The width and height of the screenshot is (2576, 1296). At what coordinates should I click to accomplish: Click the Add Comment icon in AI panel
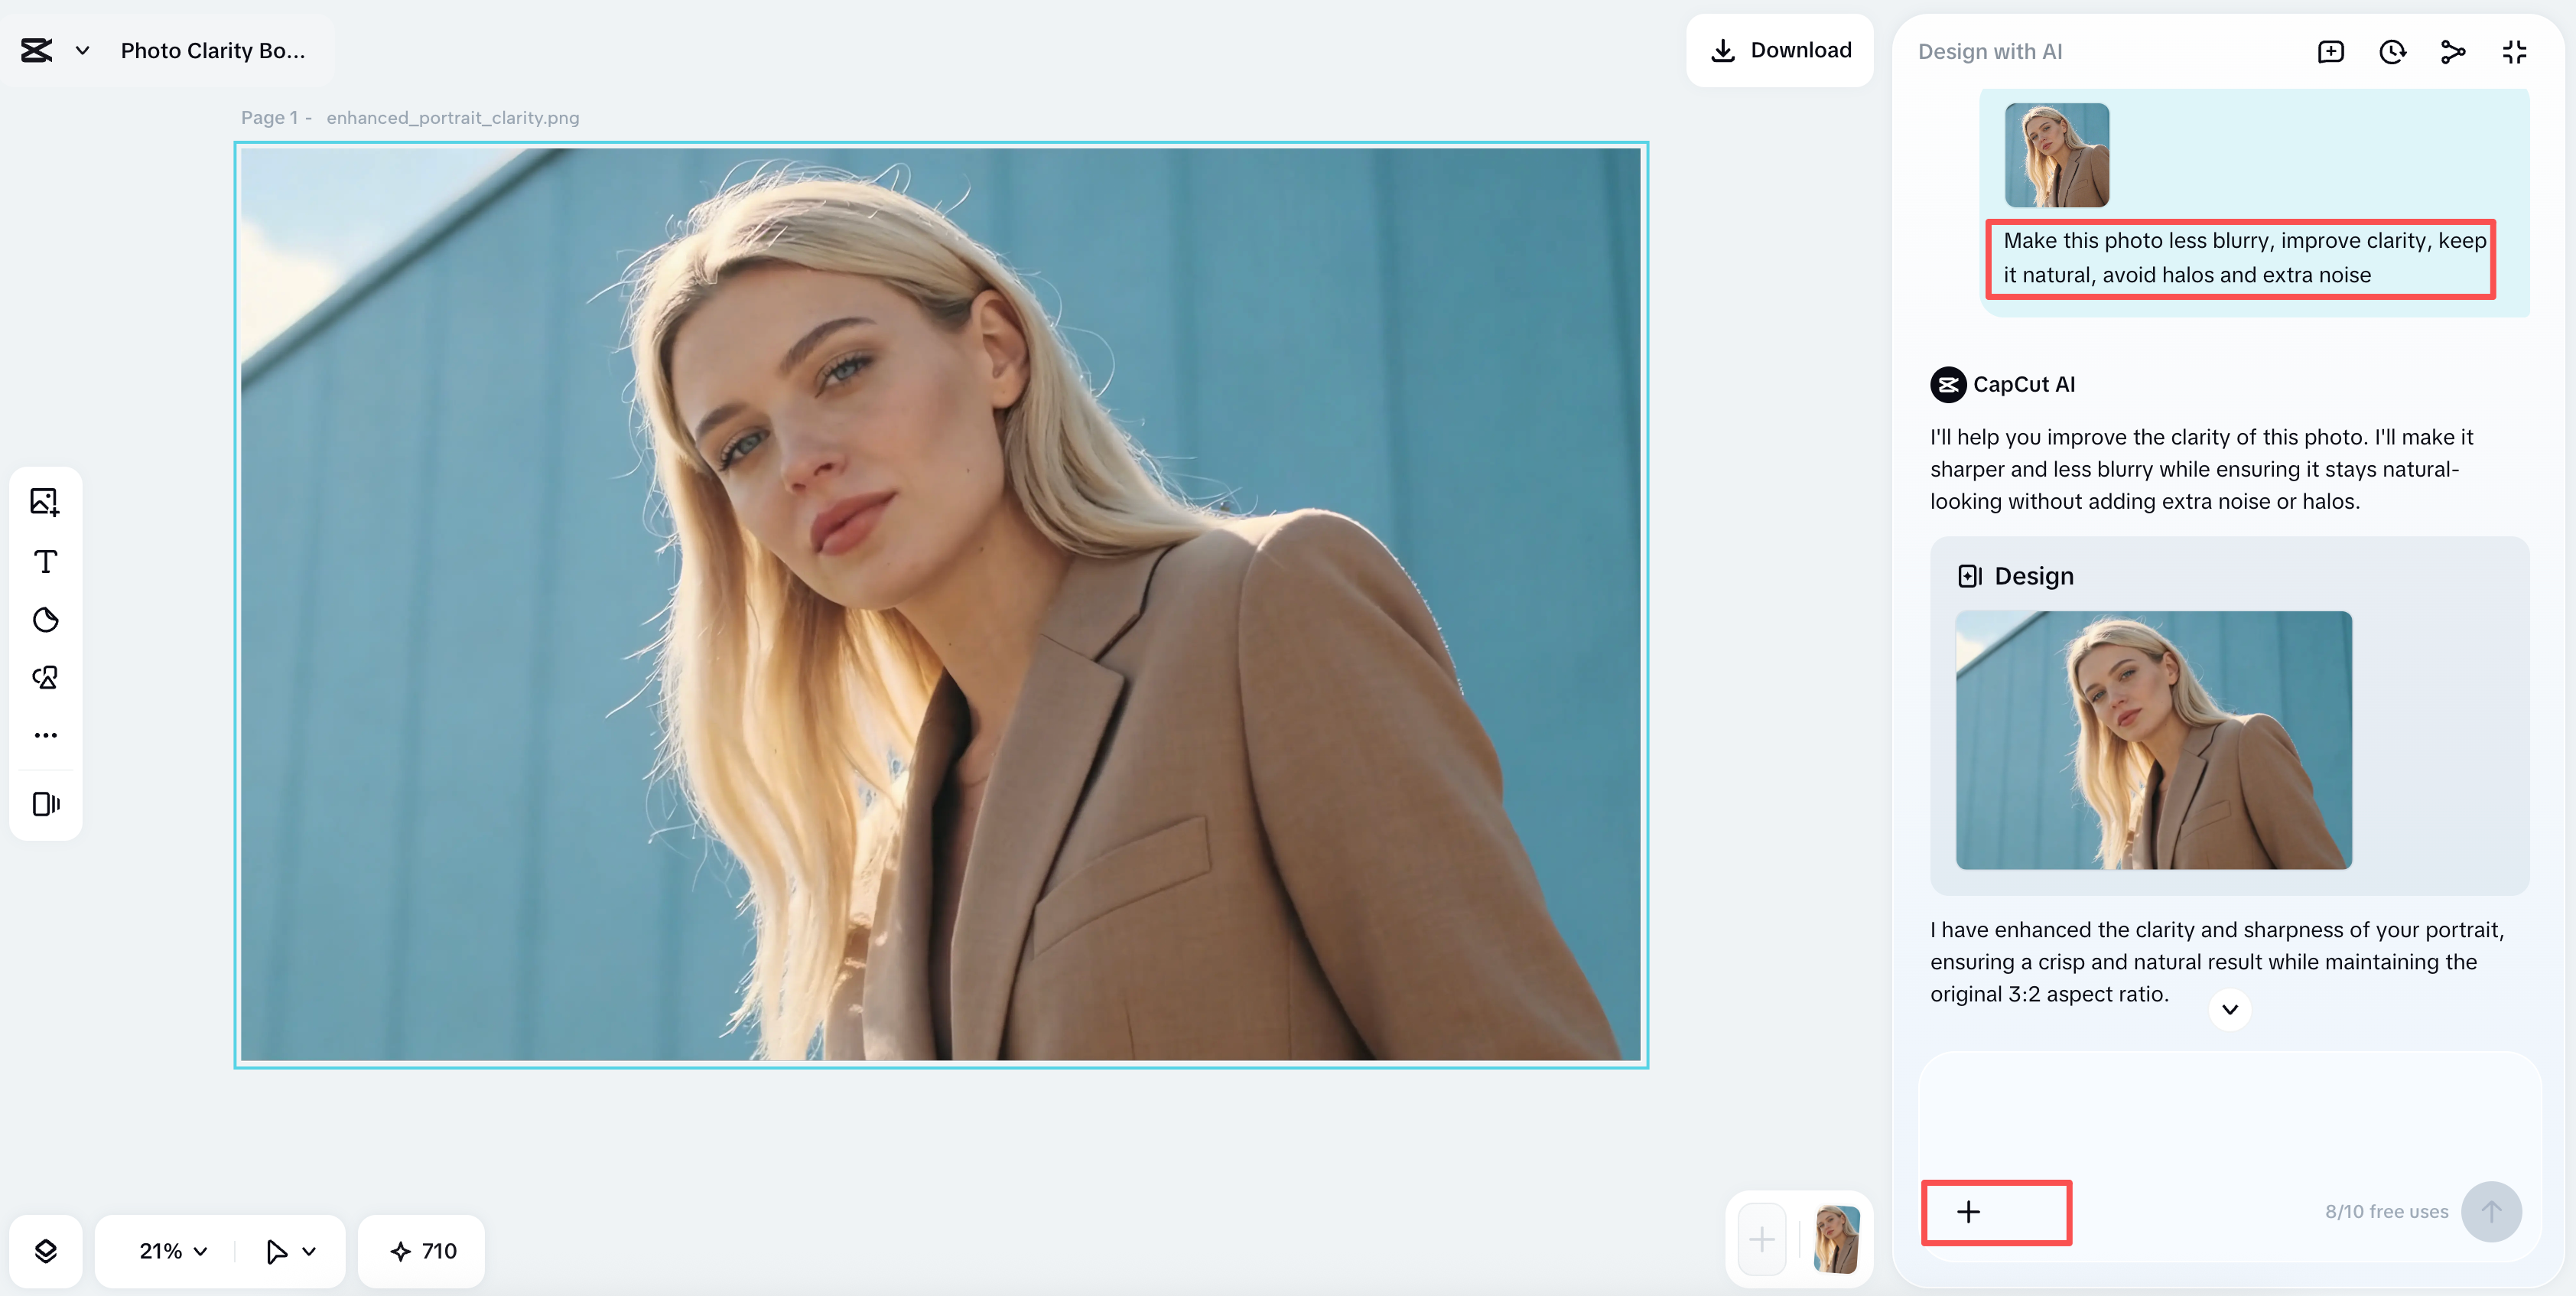(x=2331, y=51)
